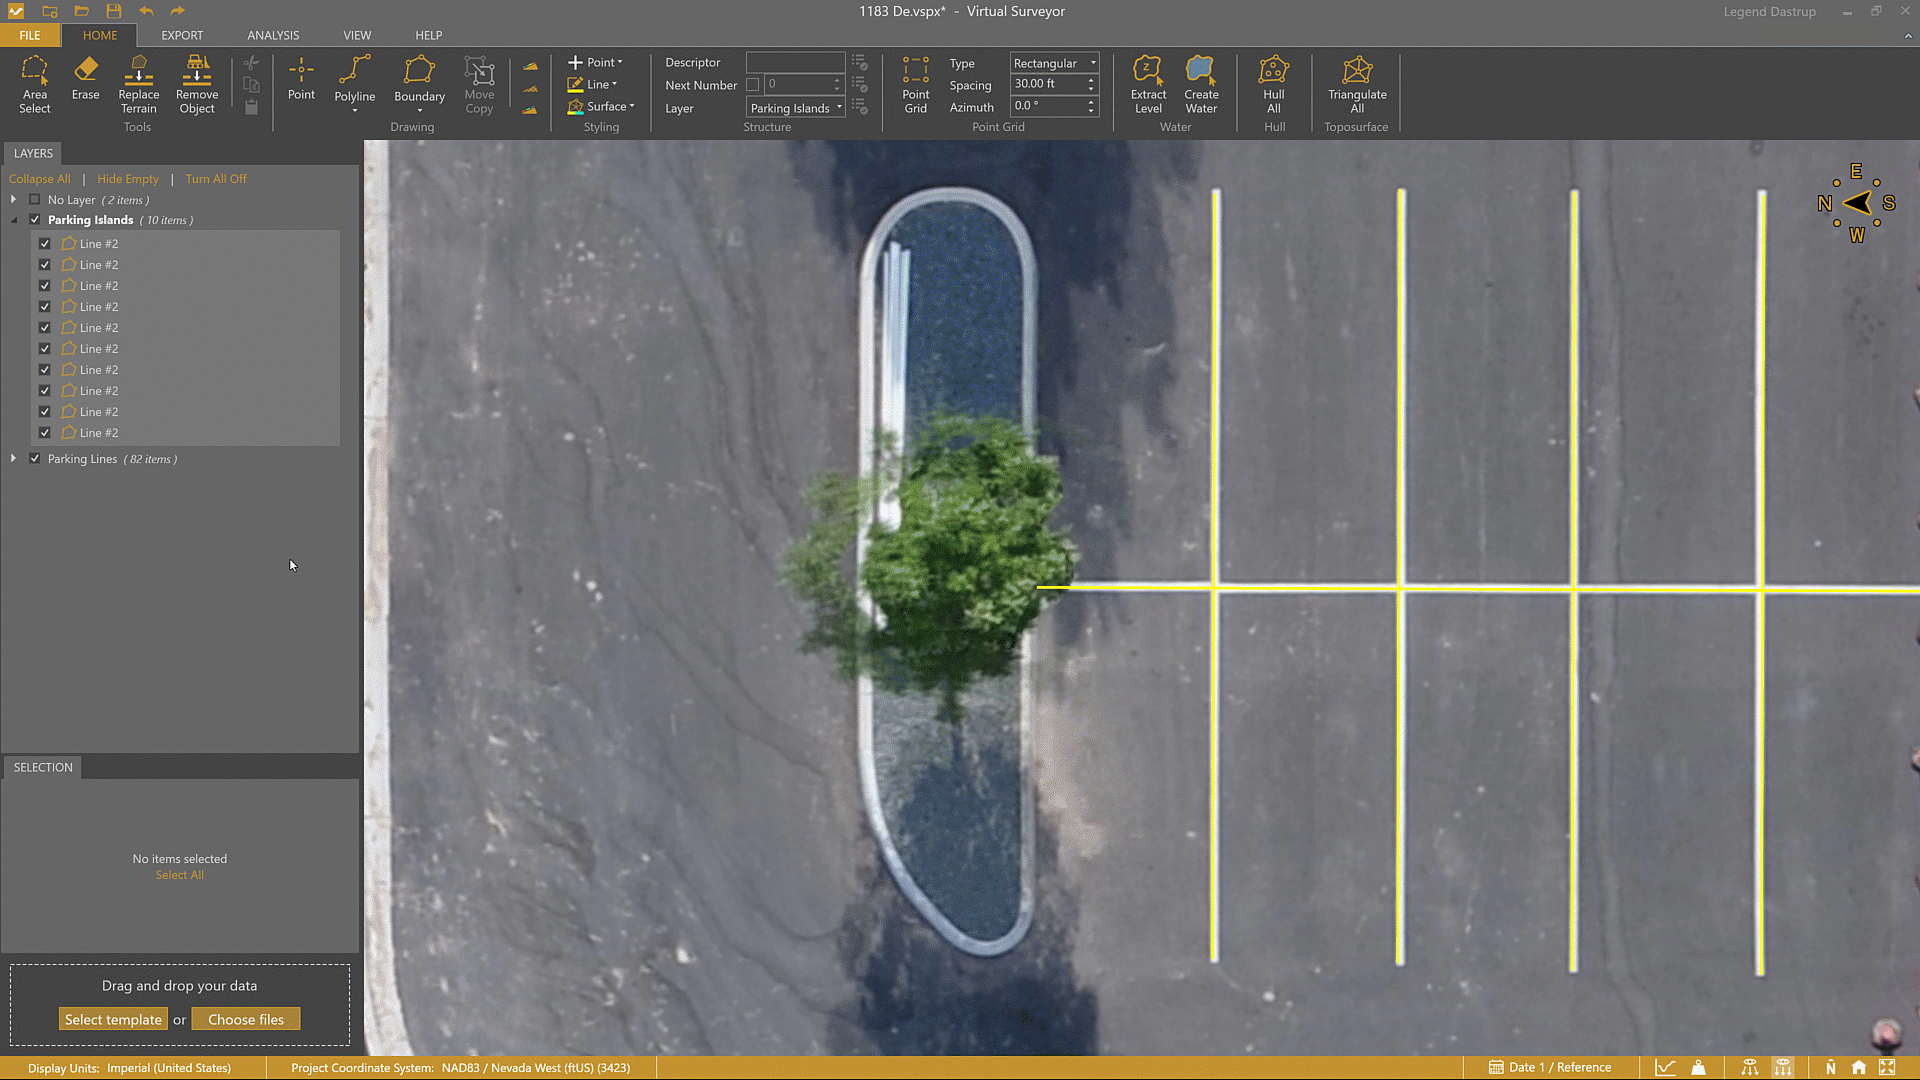This screenshot has height=1080, width=1920.
Task: Enable the Next Number checkbox
Action: point(753,85)
